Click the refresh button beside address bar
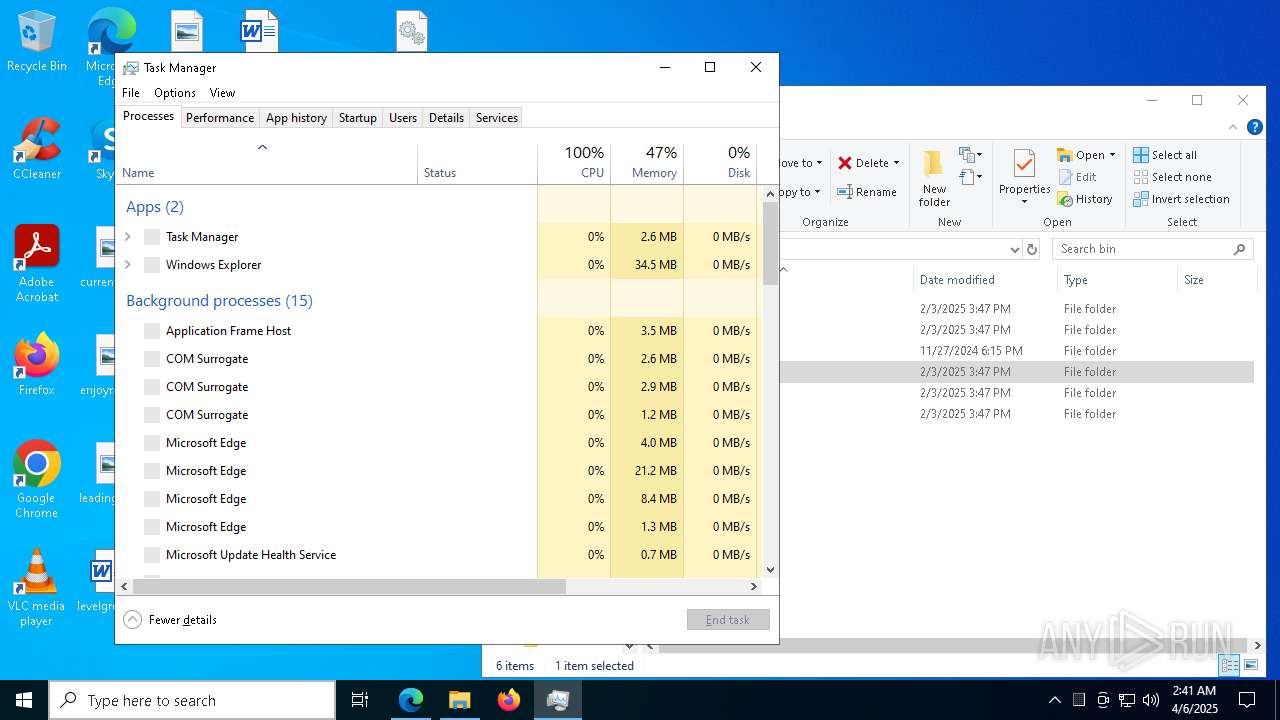The height and width of the screenshot is (720, 1280). 1032,249
